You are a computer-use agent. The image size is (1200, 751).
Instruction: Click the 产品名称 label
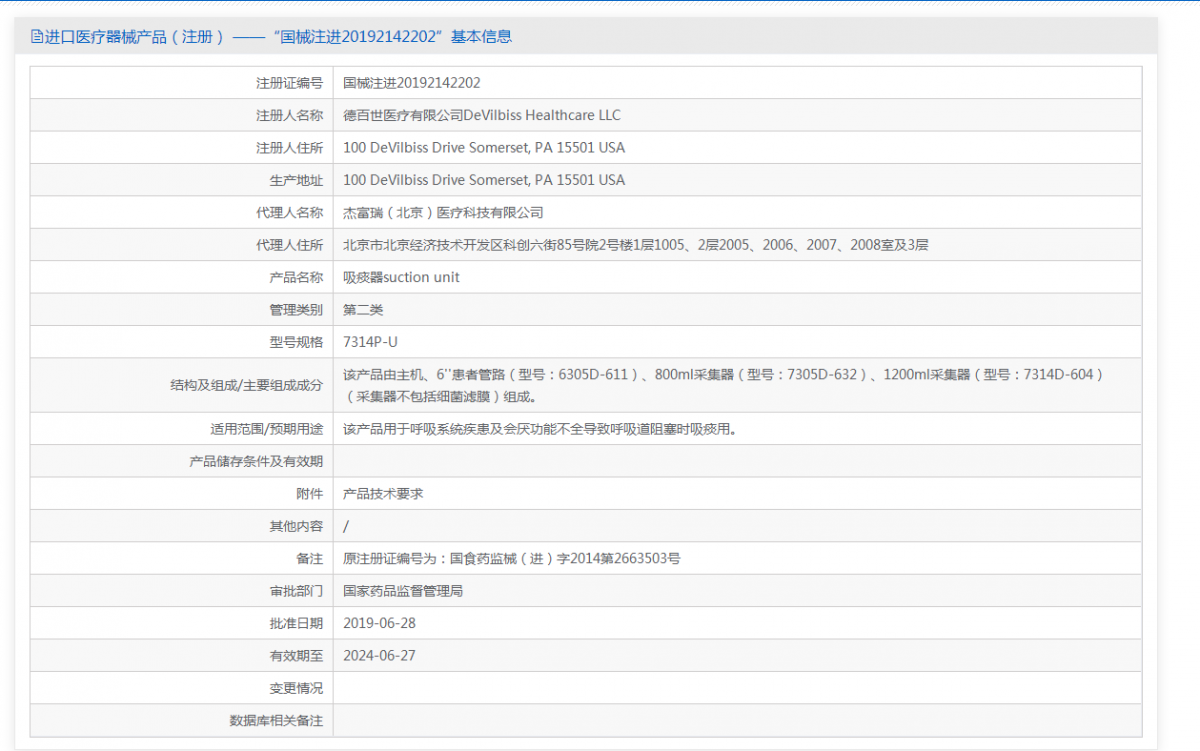pyautogui.click(x=297, y=277)
